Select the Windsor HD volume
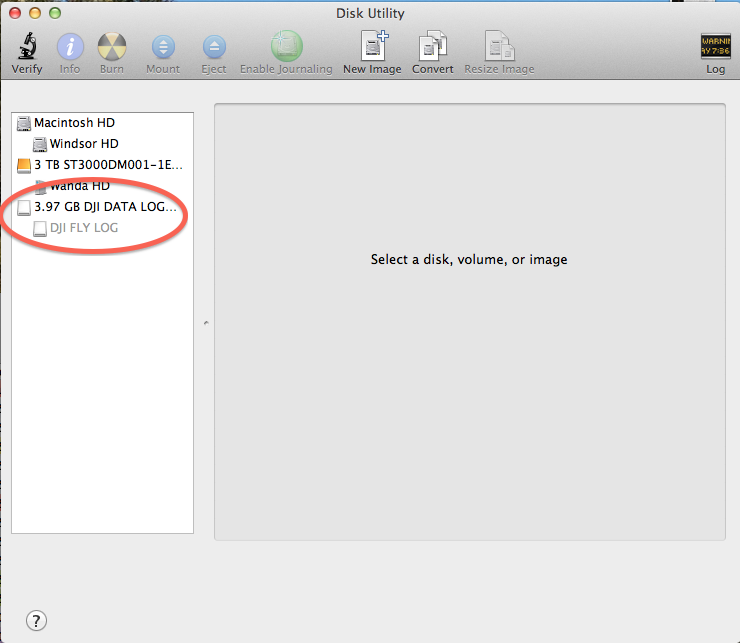This screenshot has width=740, height=643. tap(102, 144)
